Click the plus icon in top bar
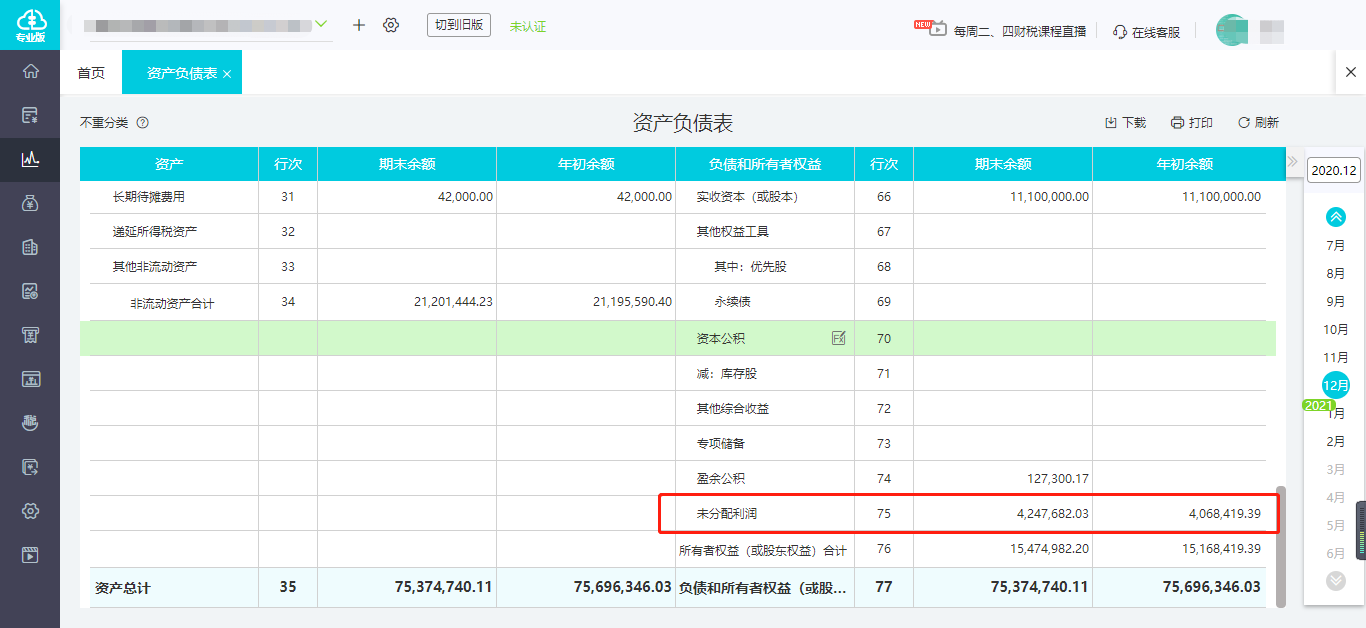Image resolution: width=1366 pixels, height=628 pixels. [x=359, y=25]
